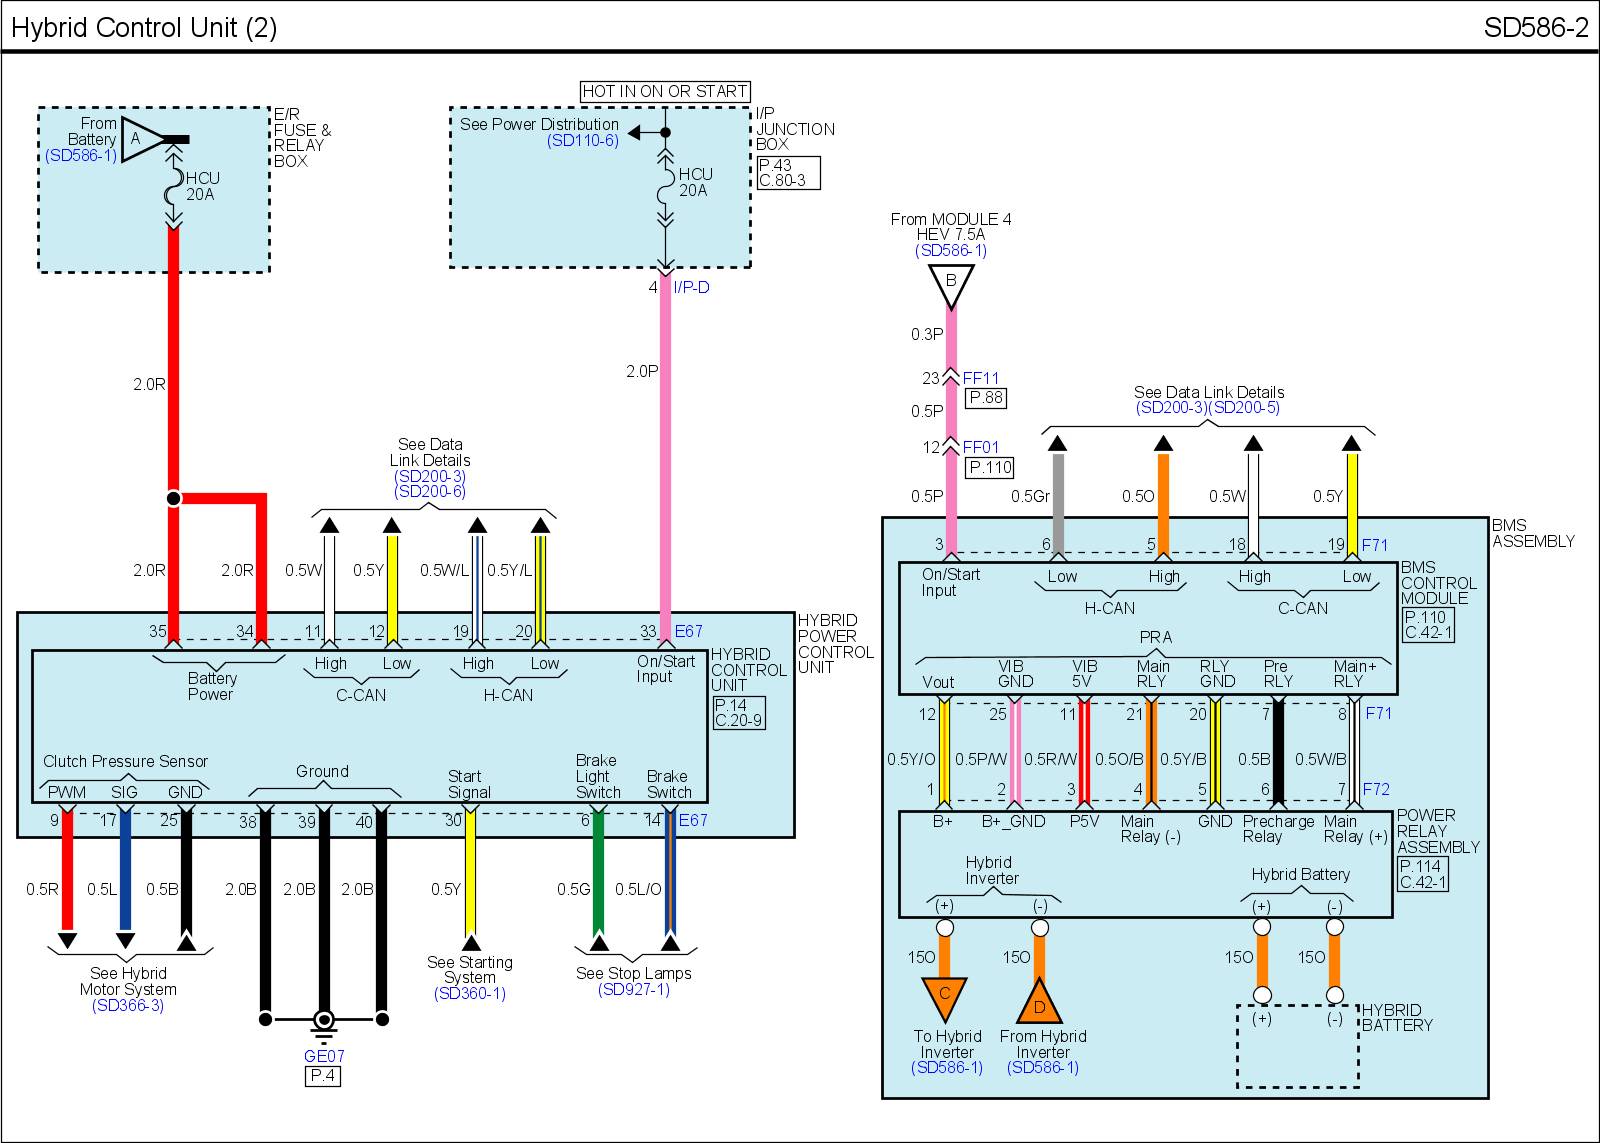Open the SD110-6 power distribution link
The width and height of the screenshot is (1600, 1143).
pyautogui.click(x=583, y=141)
